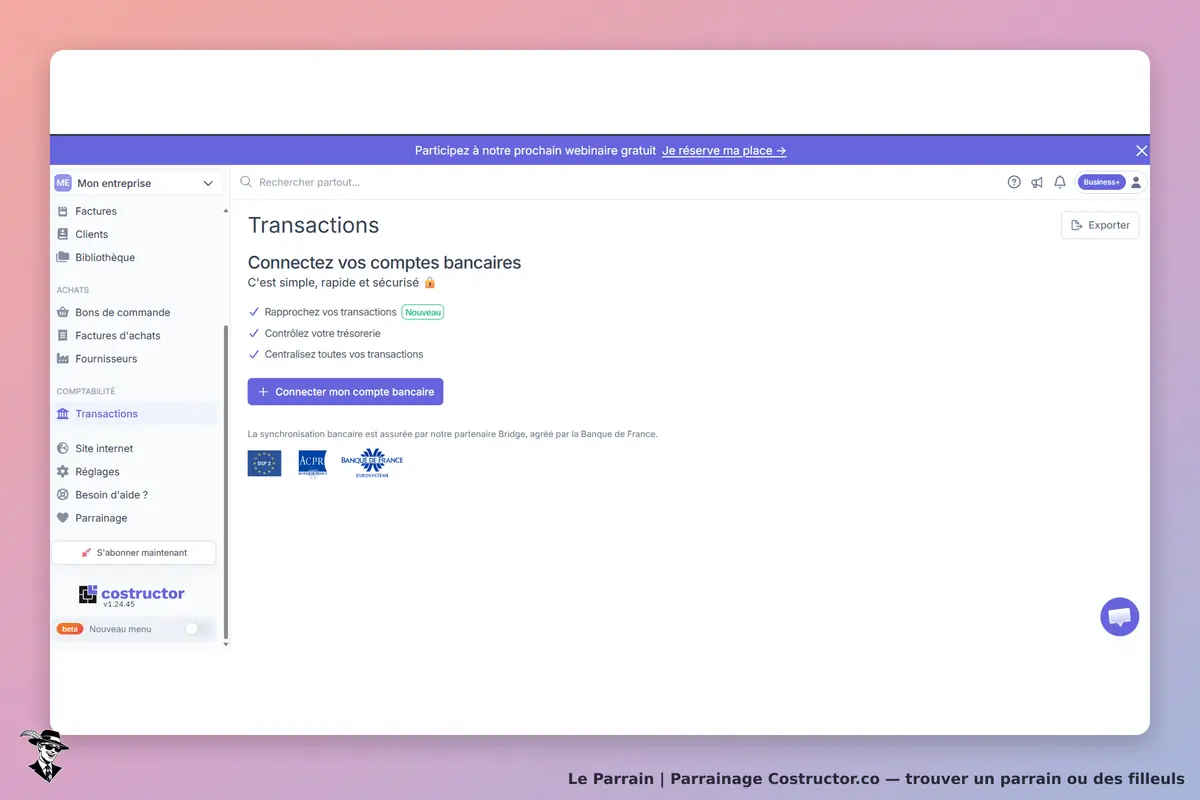The height and width of the screenshot is (800, 1200).
Task: Click the Réglages gear icon
Action: [63, 471]
